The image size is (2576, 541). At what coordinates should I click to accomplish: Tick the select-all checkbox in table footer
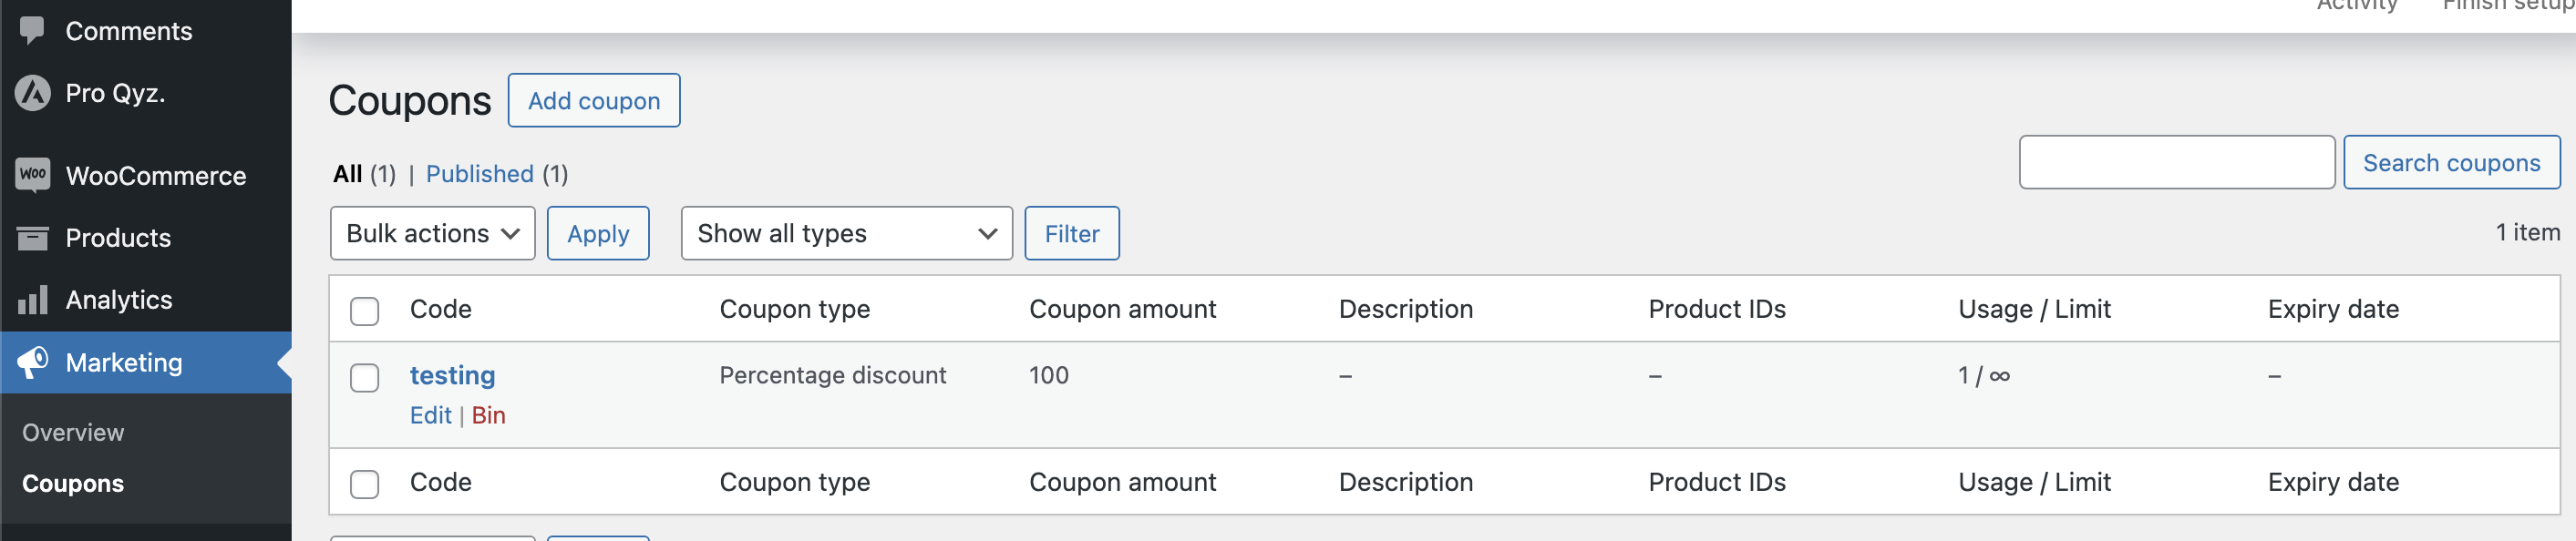tap(365, 484)
